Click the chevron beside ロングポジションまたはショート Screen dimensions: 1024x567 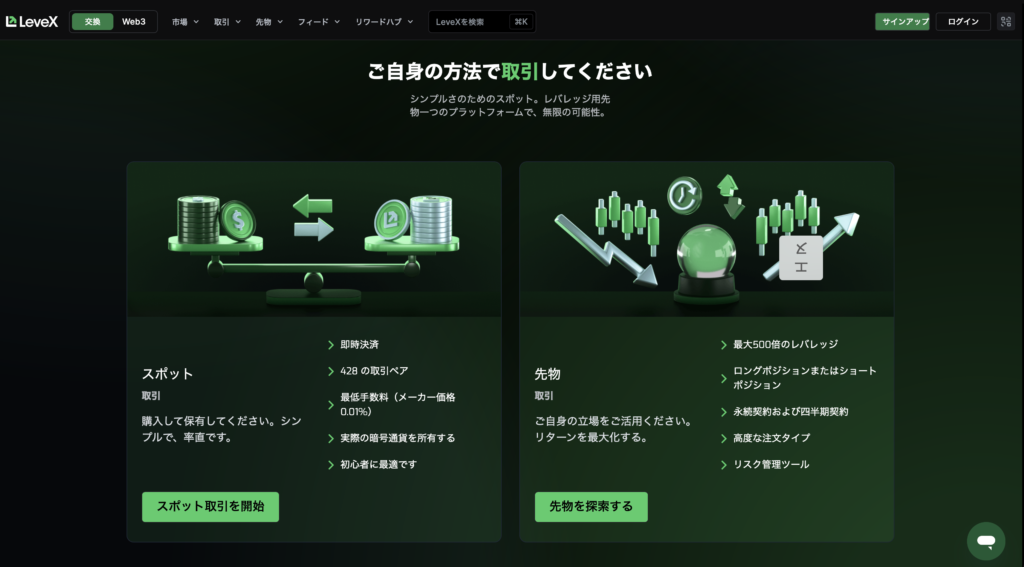[x=724, y=378]
